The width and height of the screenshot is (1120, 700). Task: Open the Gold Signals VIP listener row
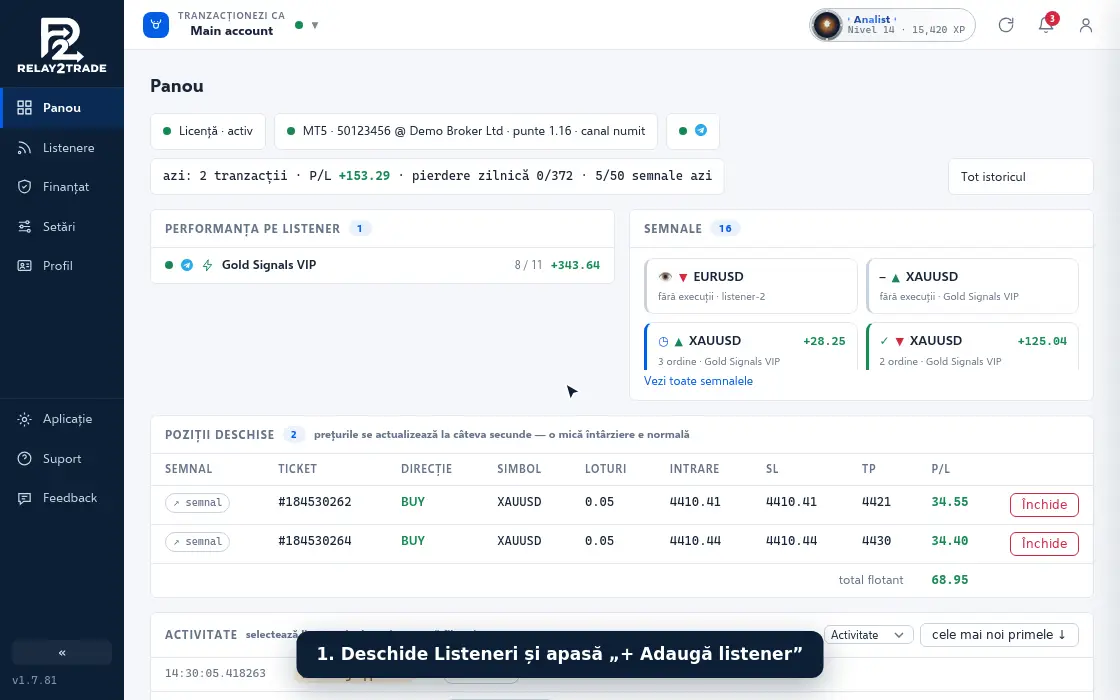[x=382, y=265]
